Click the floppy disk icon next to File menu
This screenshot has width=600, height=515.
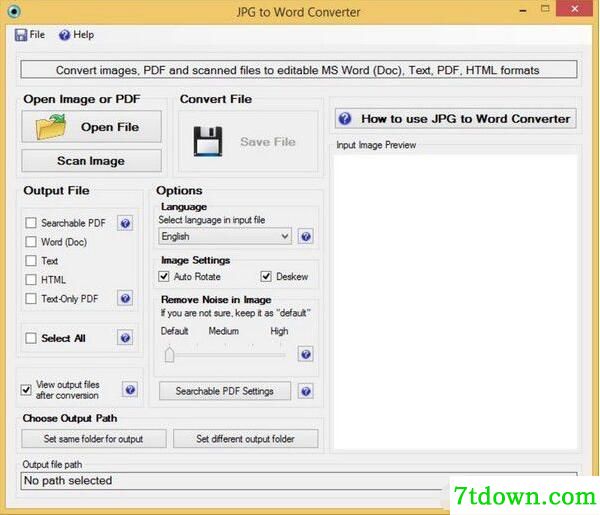tap(21, 35)
